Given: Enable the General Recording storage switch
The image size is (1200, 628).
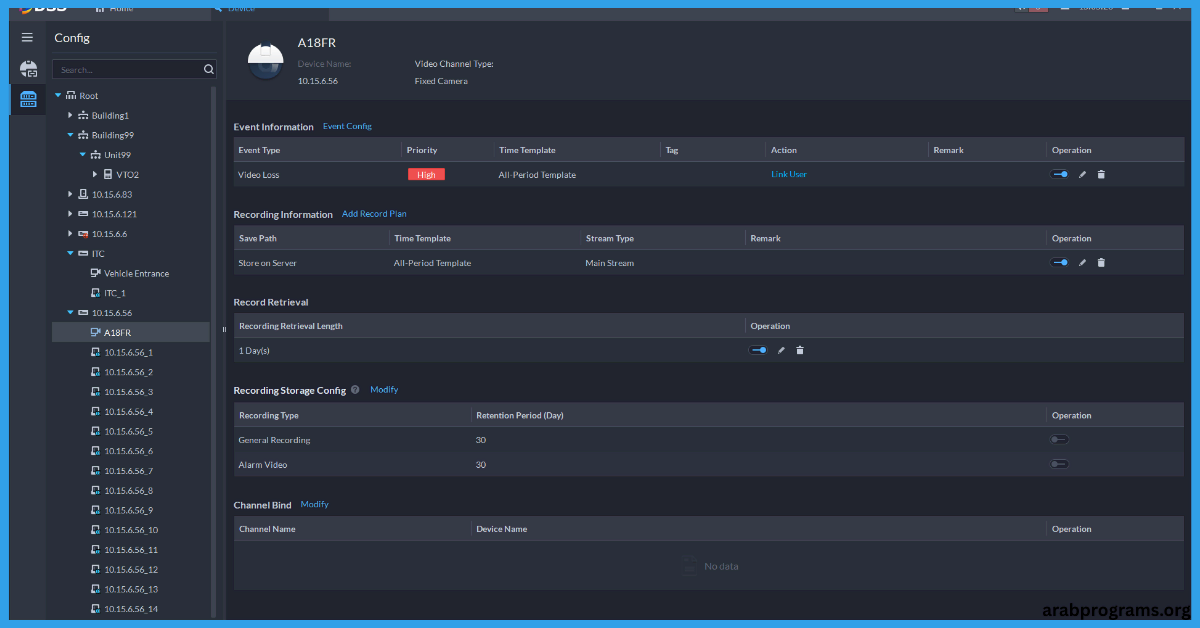Looking at the screenshot, I should 1059,440.
